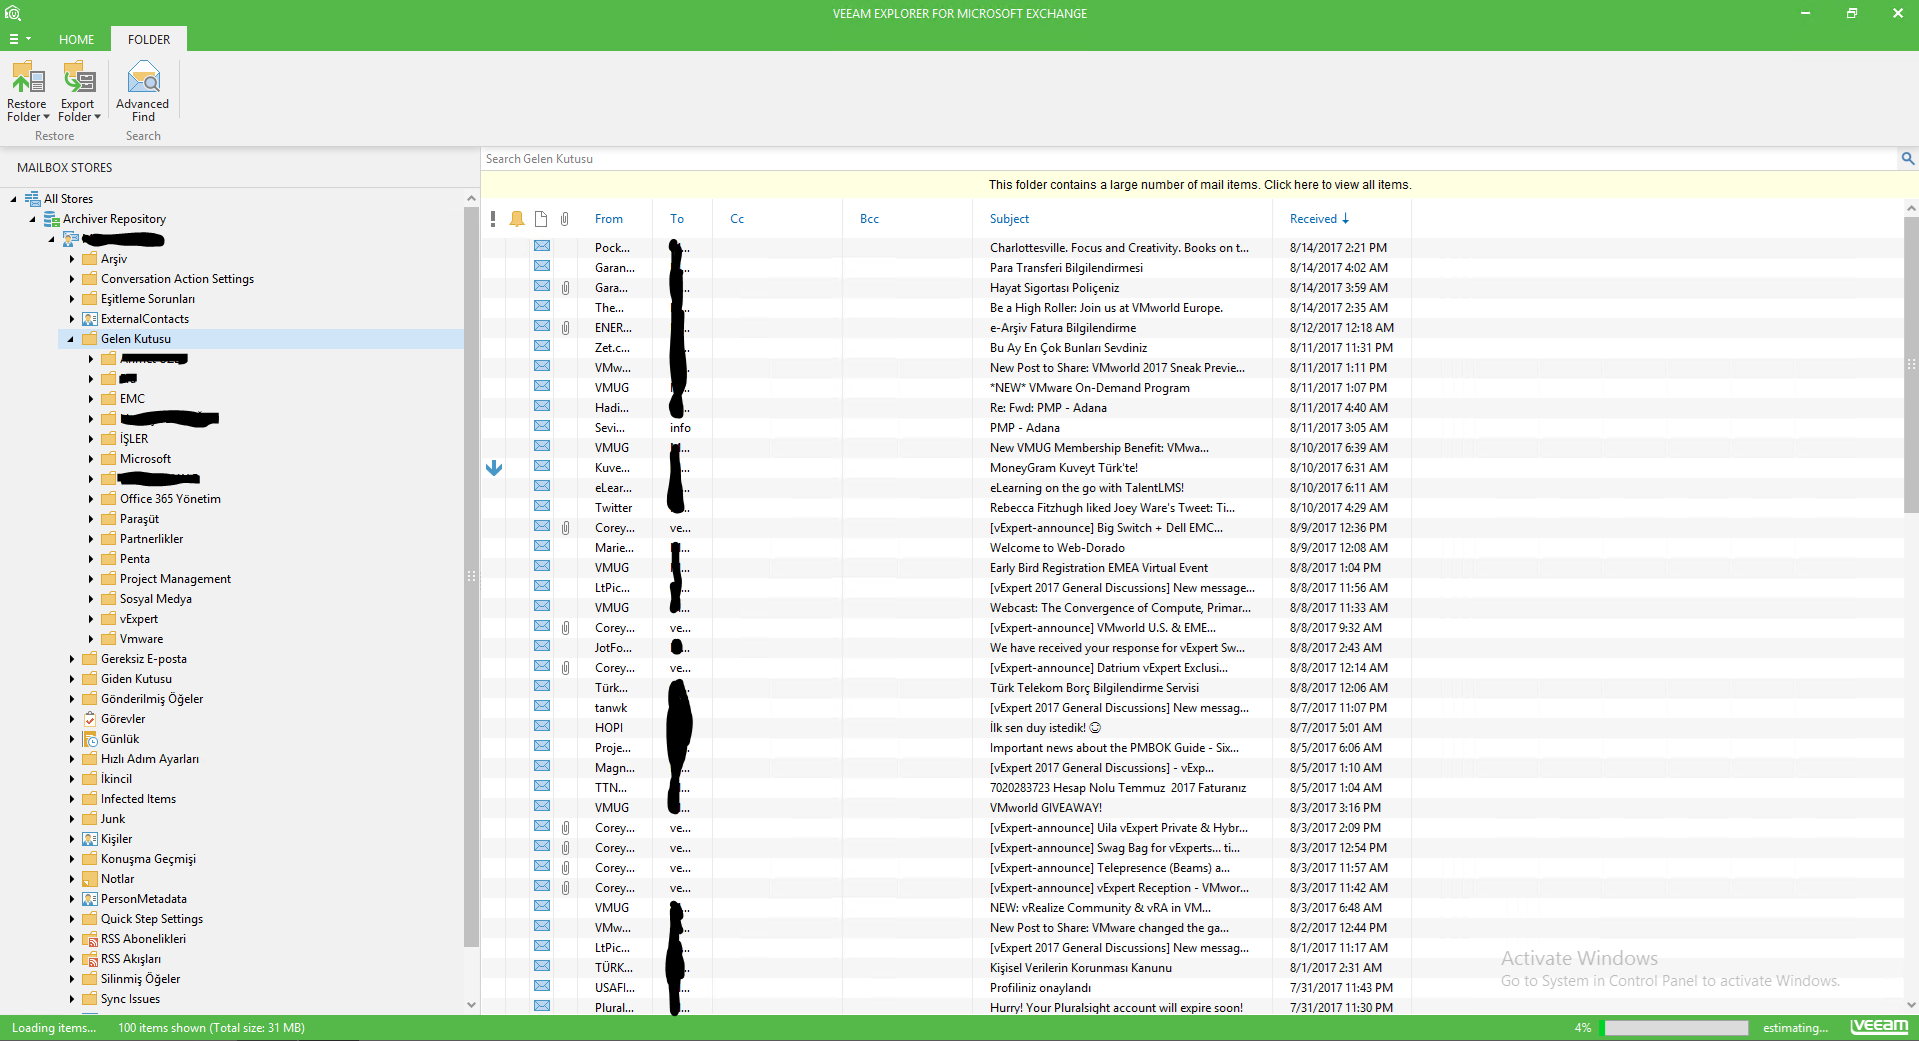Sort by attachment paperclip column
1919x1041 pixels.
[565, 219]
